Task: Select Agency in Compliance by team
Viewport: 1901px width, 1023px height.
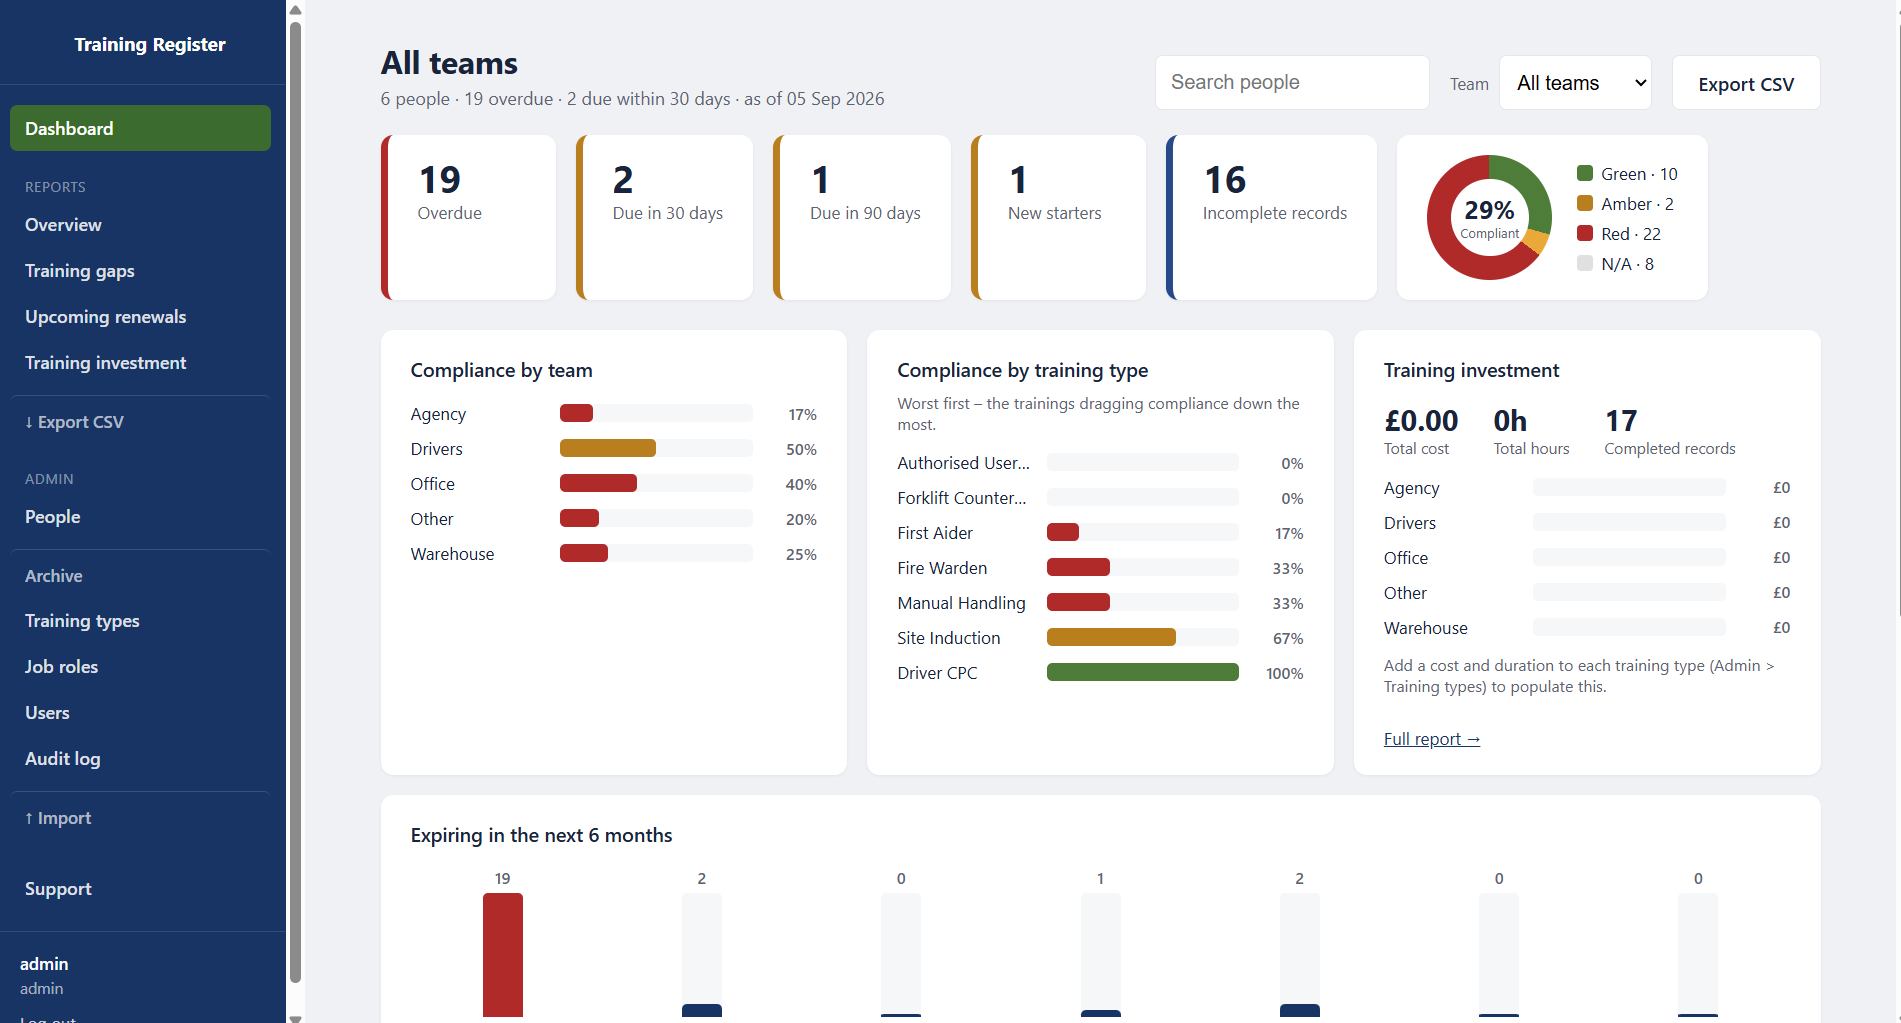Action: click(613, 414)
